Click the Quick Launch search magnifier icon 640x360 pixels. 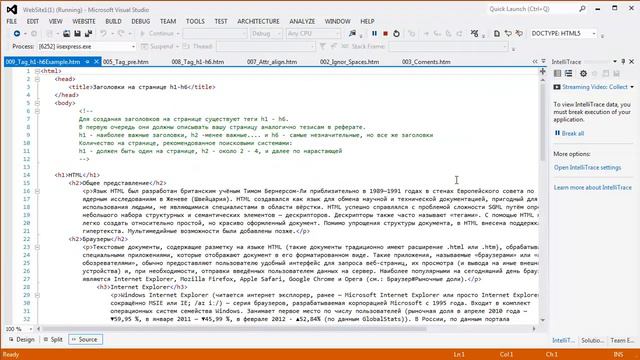point(582,9)
